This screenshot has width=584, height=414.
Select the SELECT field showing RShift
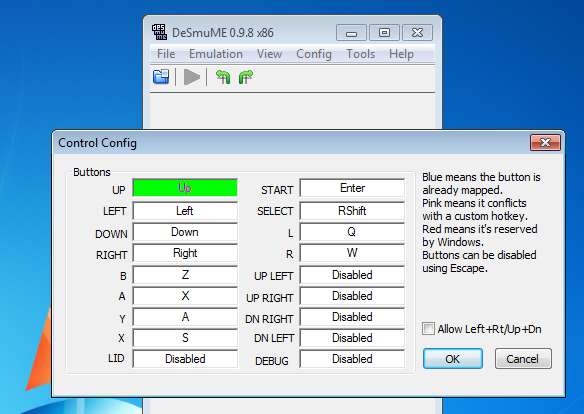(352, 211)
